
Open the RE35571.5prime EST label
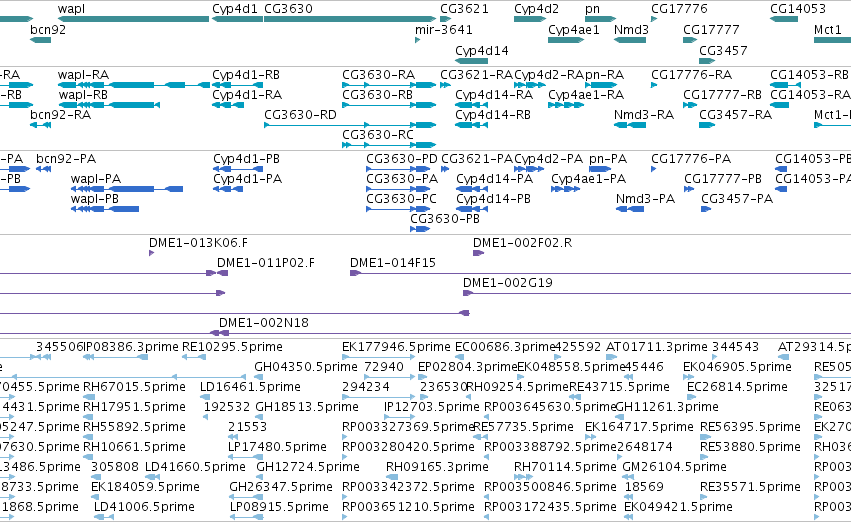tap(750, 487)
